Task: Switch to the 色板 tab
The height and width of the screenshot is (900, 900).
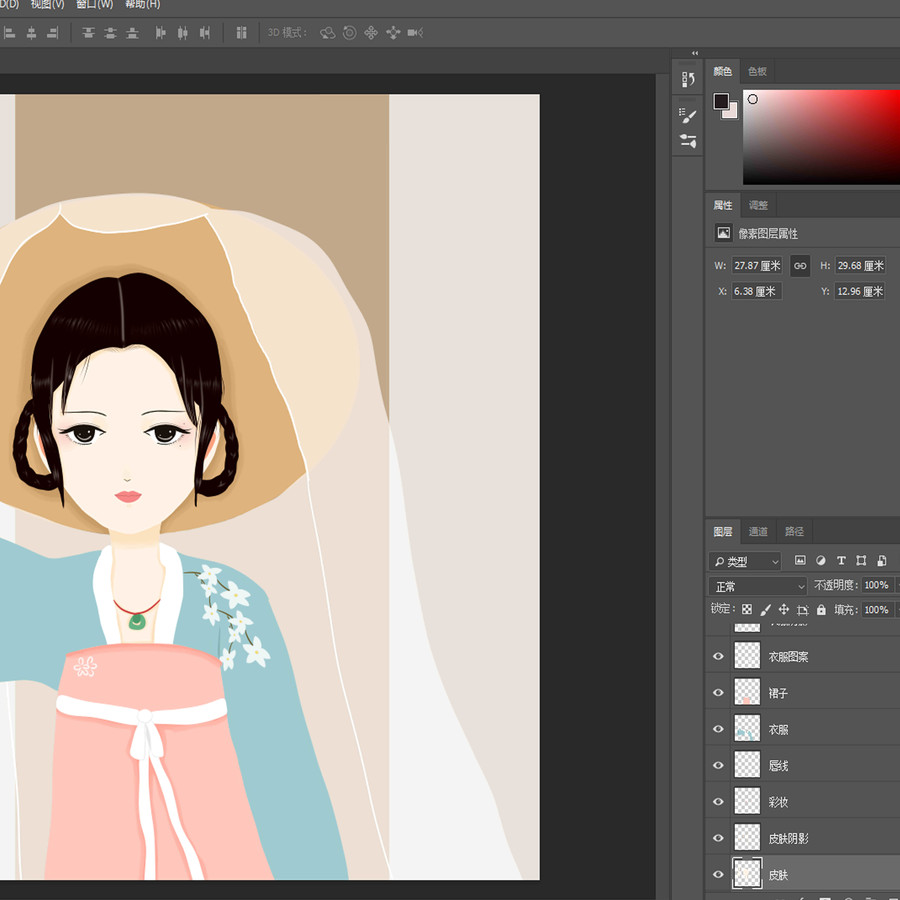Action: click(757, 71)
